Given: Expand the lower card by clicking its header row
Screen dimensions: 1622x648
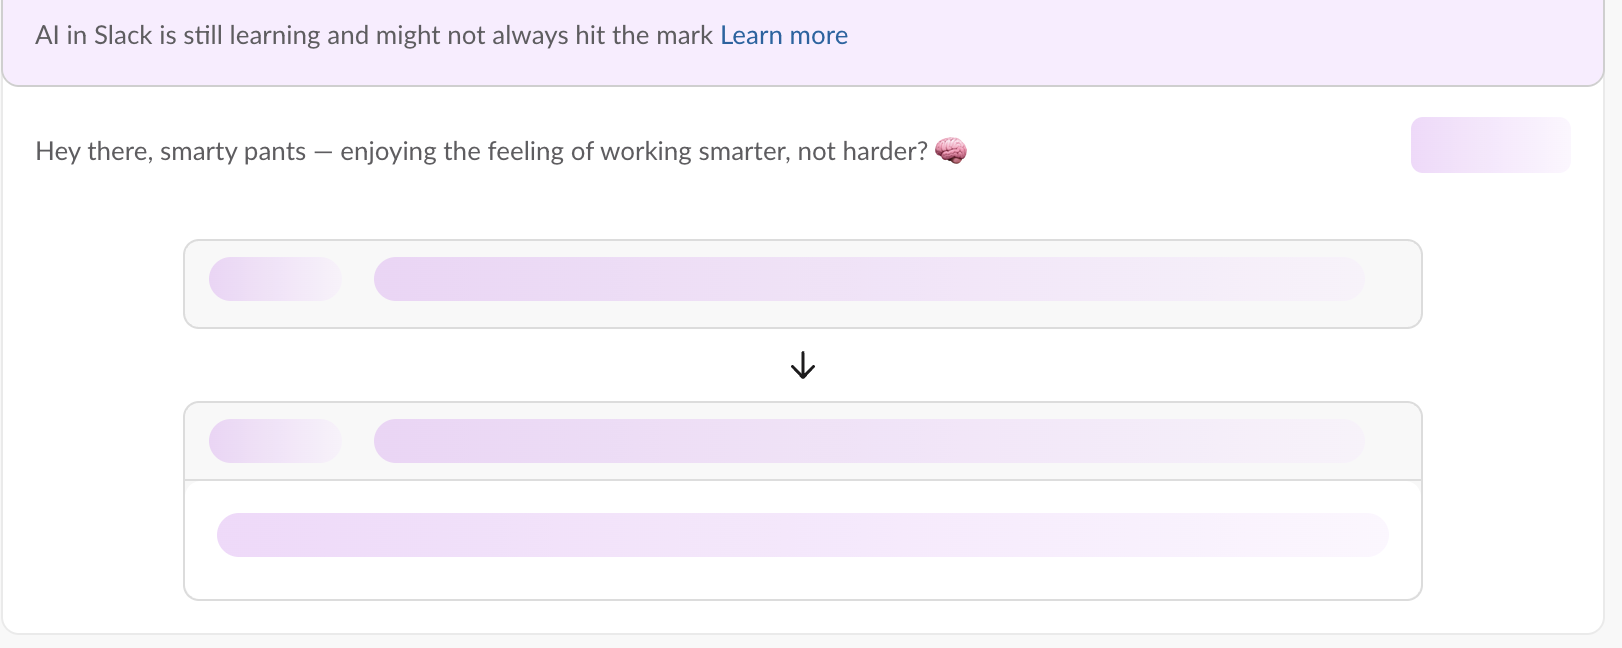Looking at the screenshot, I should [x=801, y=440].
